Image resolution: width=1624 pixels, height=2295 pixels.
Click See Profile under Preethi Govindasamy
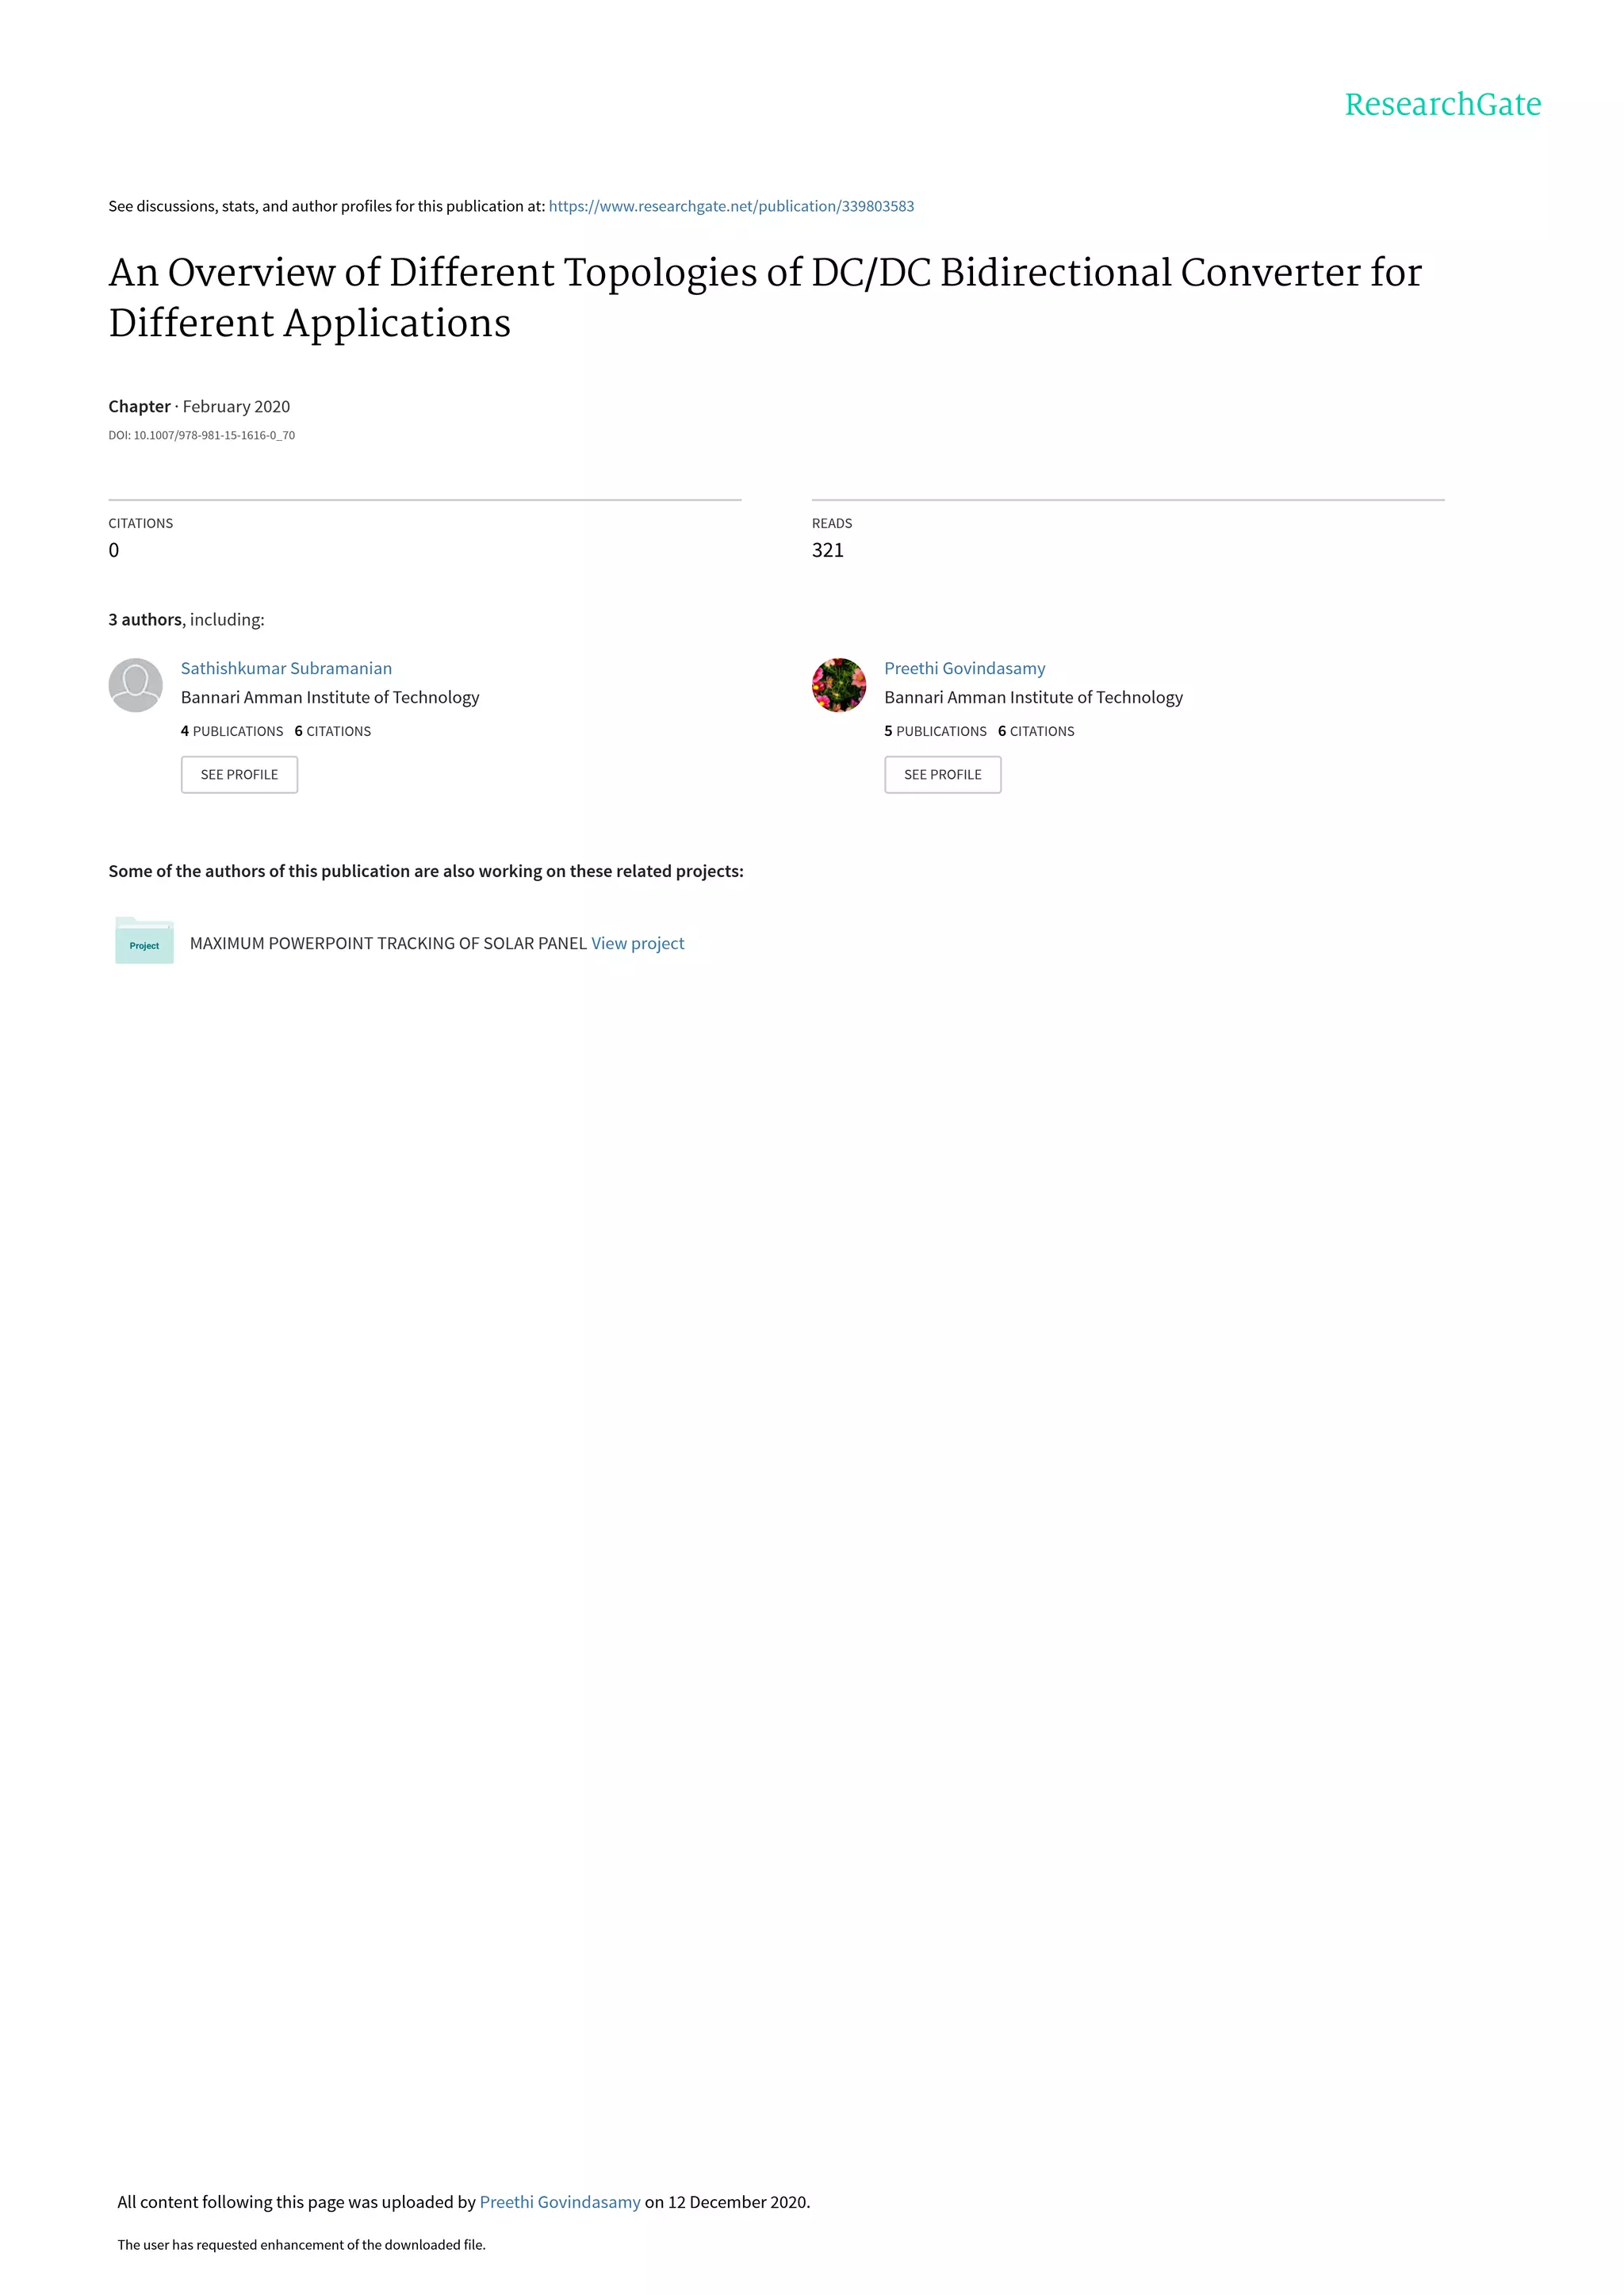click(943, 775)
